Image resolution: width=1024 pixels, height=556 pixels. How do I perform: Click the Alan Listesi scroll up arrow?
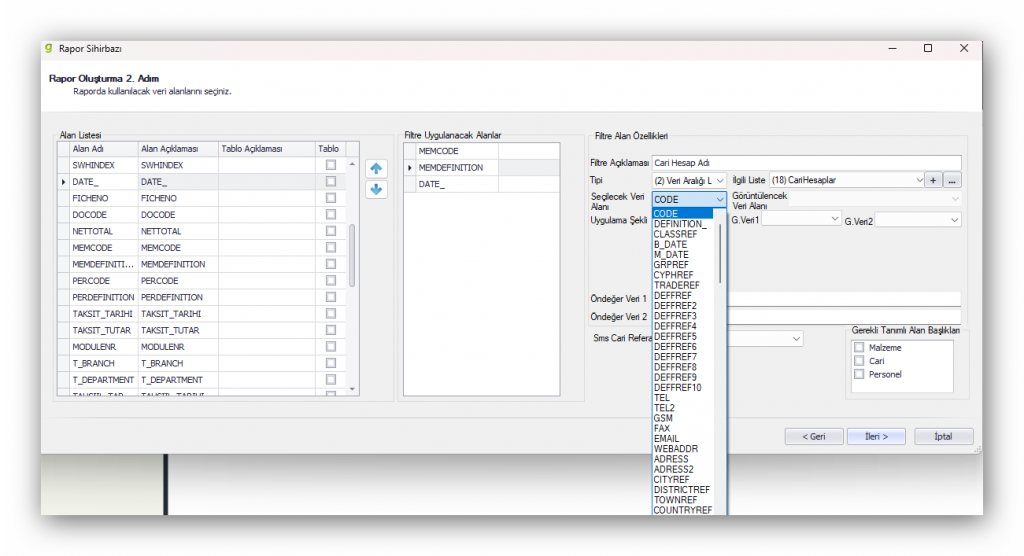pyautogui.click(x=352, y=164)
